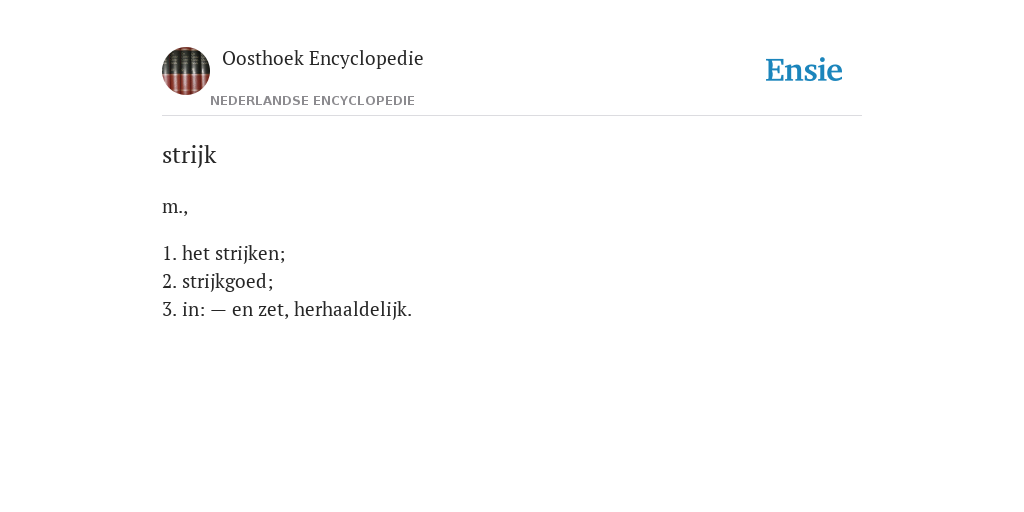Click the word Oosthoek in the title
Image resolution: width=1024 pixels, height=512 pixels.
[x=263, y=59]
